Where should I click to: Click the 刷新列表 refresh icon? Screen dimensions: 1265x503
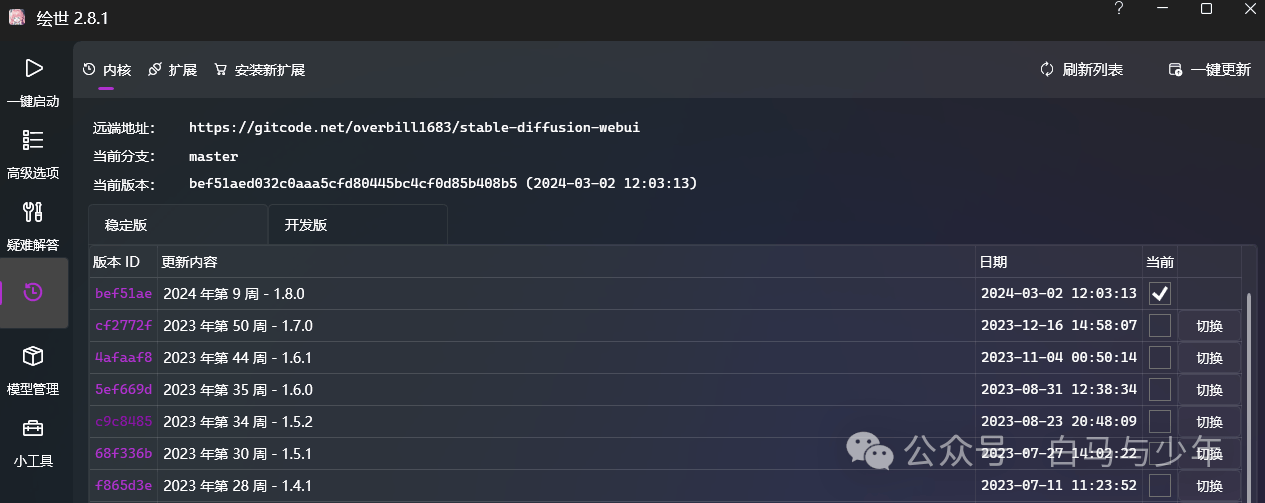point(1047,69)
